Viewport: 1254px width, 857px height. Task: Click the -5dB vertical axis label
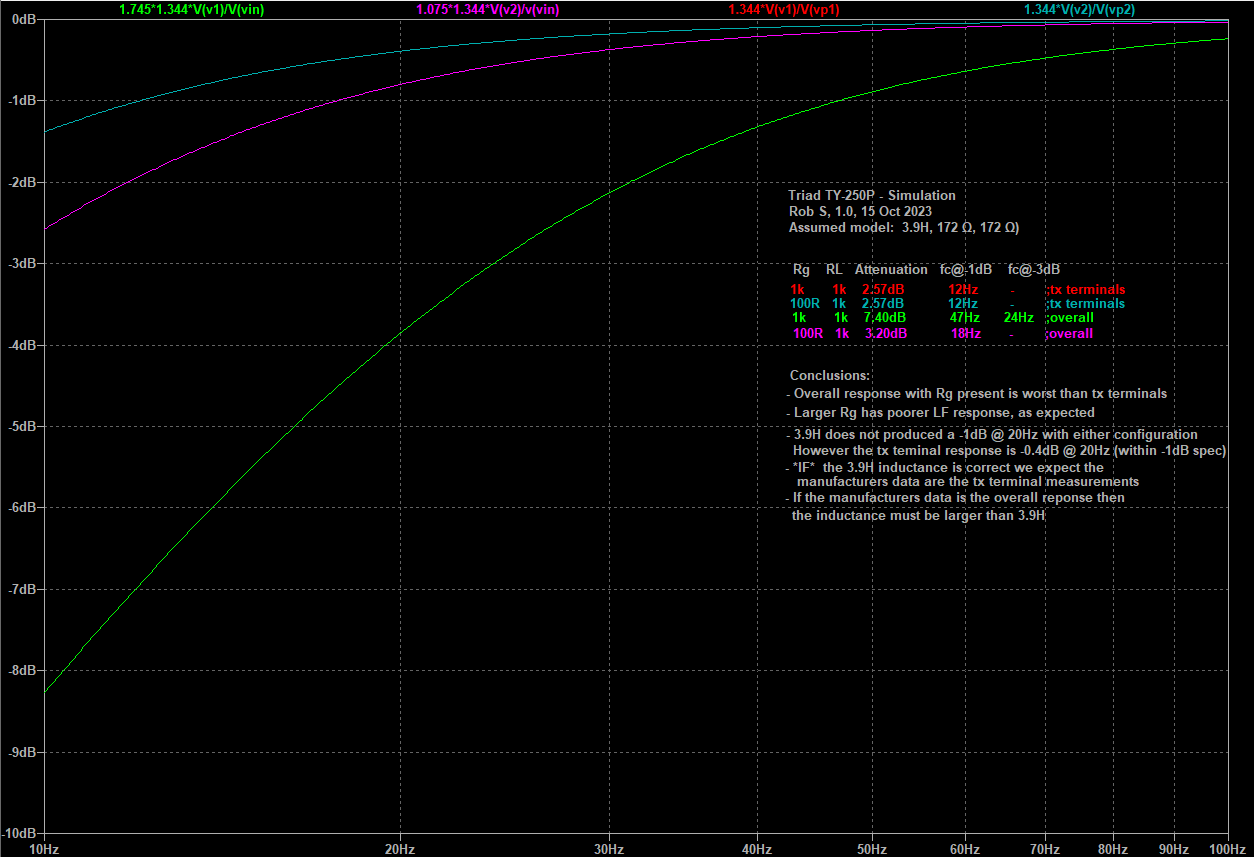22,427
